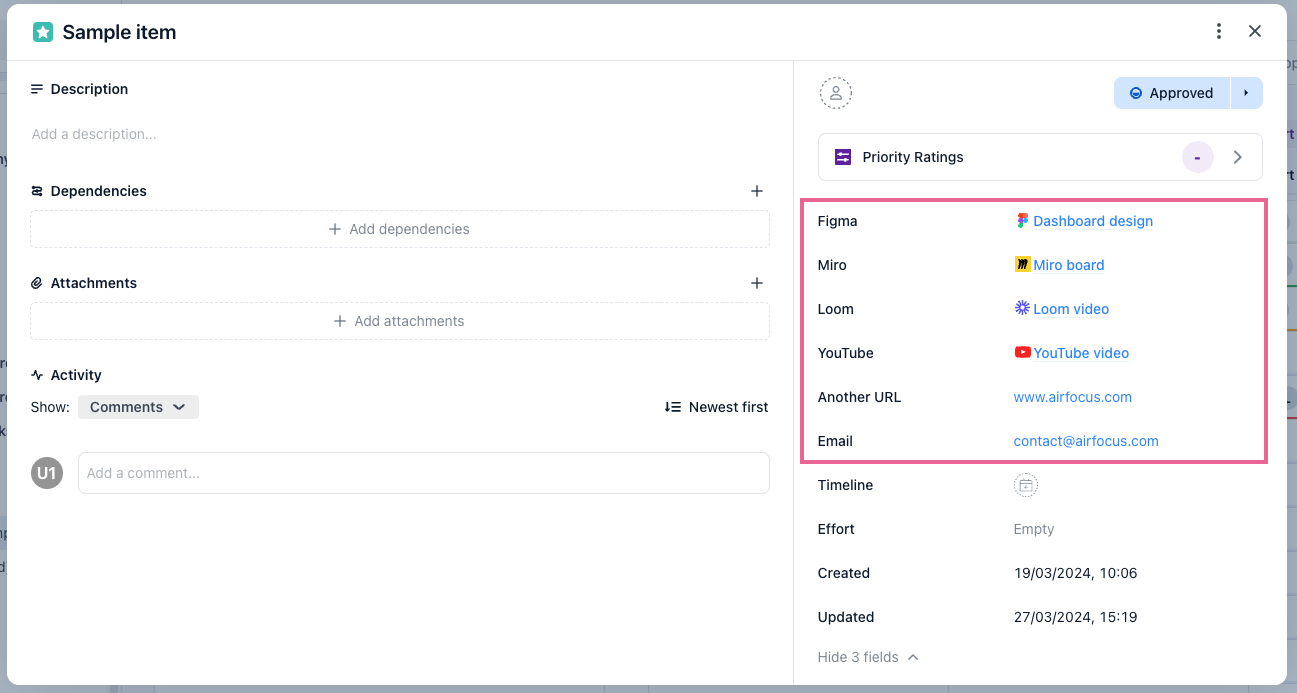The width and height of the screenshot is (1297, 693).
Task: Click the Add a comment input
Action: 424,473
